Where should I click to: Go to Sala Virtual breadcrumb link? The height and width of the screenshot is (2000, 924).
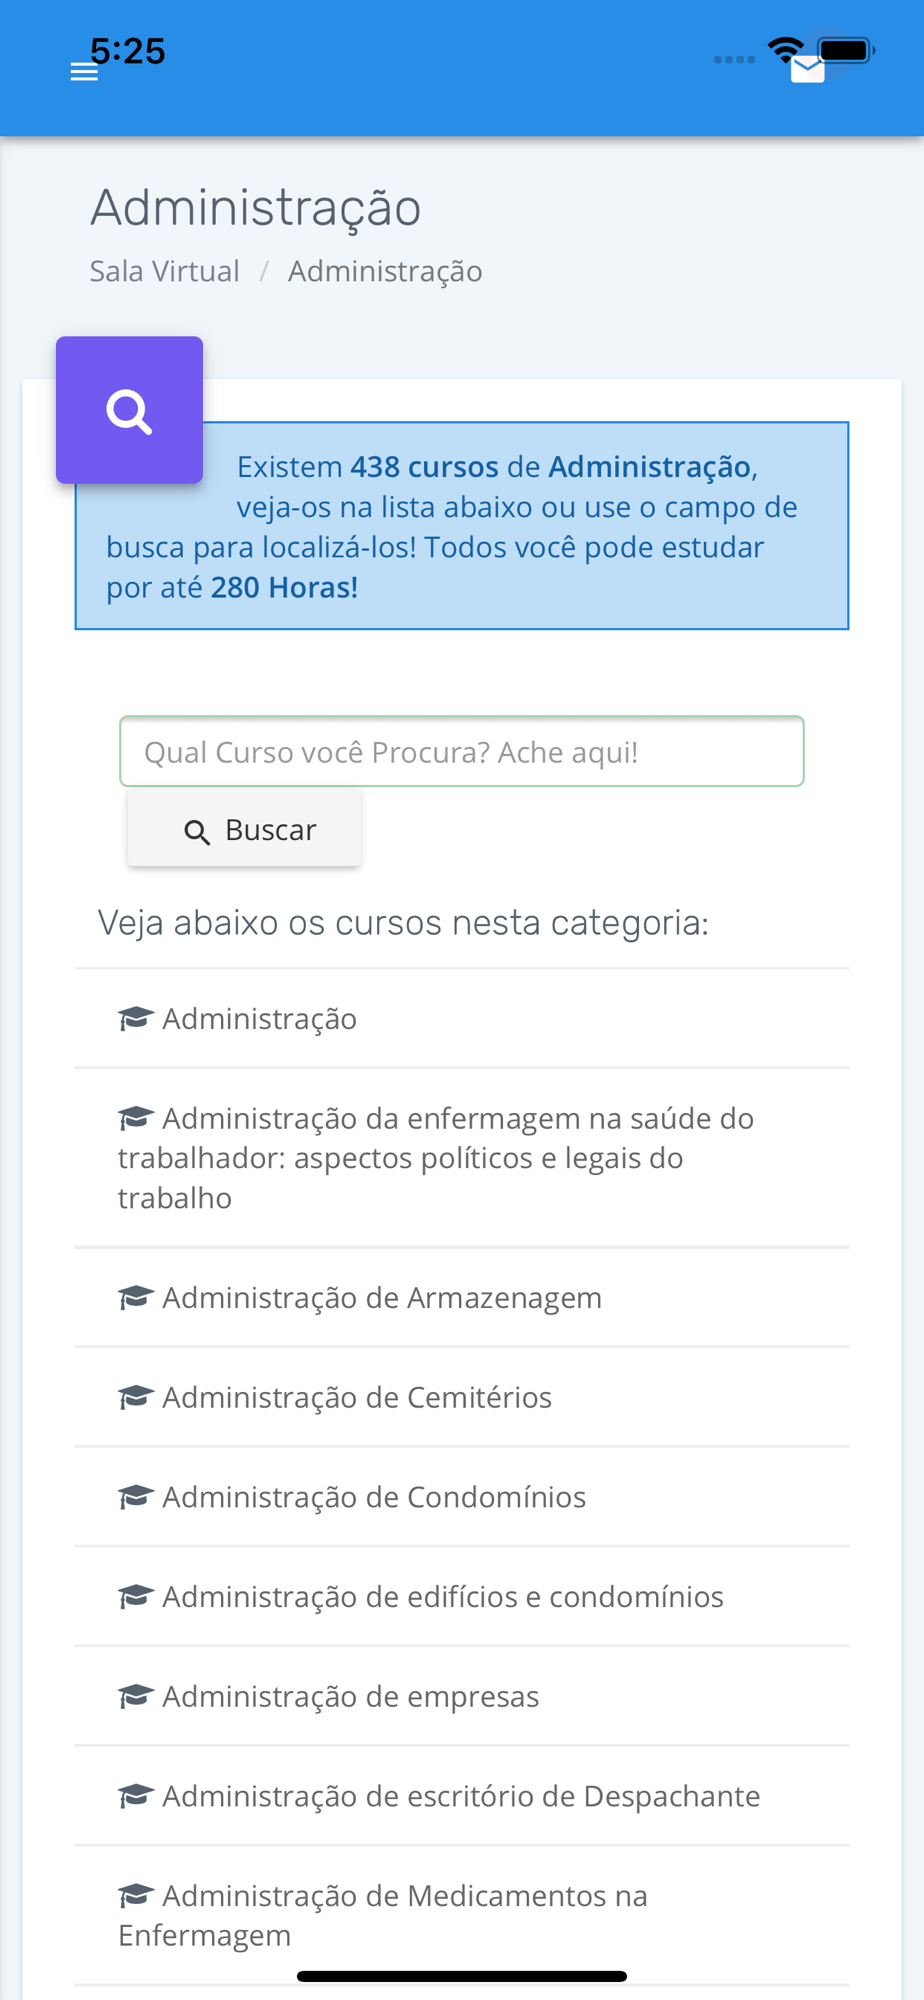(165, 271)
